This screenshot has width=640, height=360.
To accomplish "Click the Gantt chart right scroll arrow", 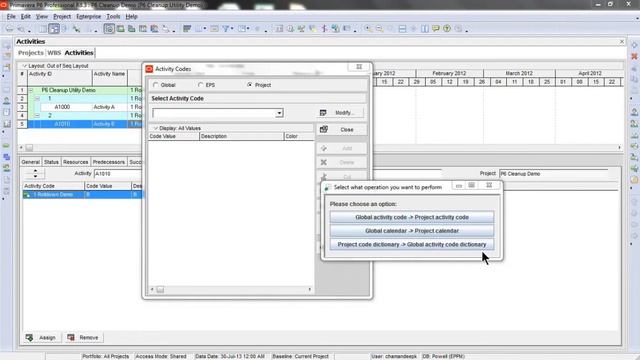I will [619, 147].
